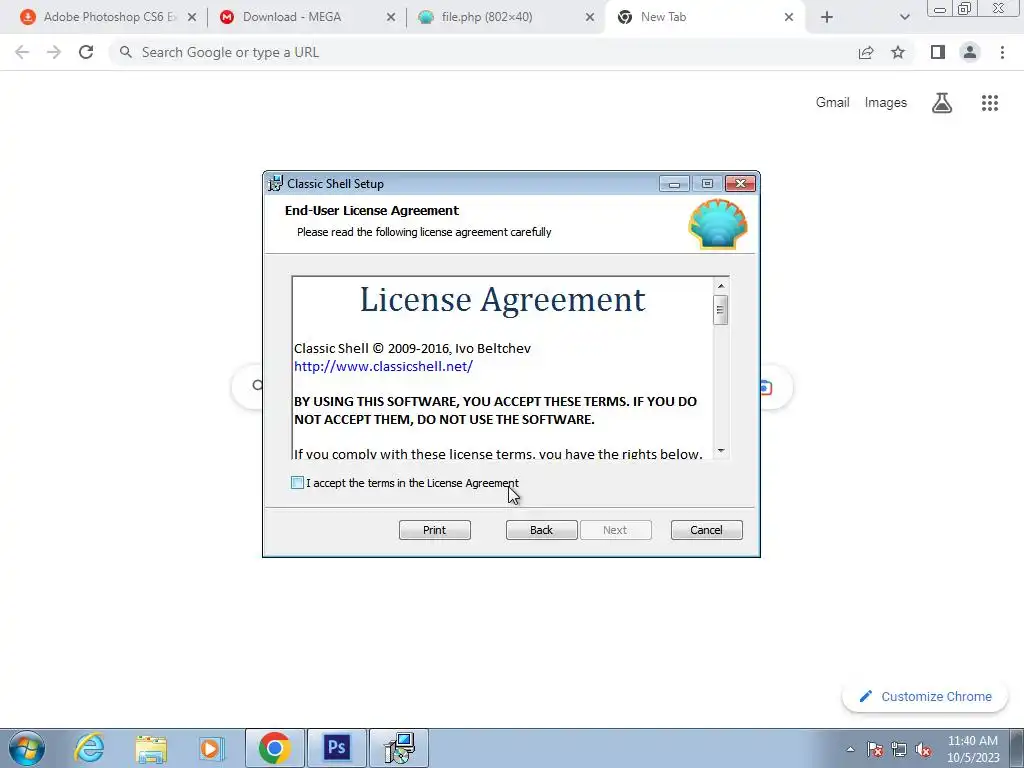Open the Windows Start menu orb
The image size is (1024, 768).
point(26,748)
